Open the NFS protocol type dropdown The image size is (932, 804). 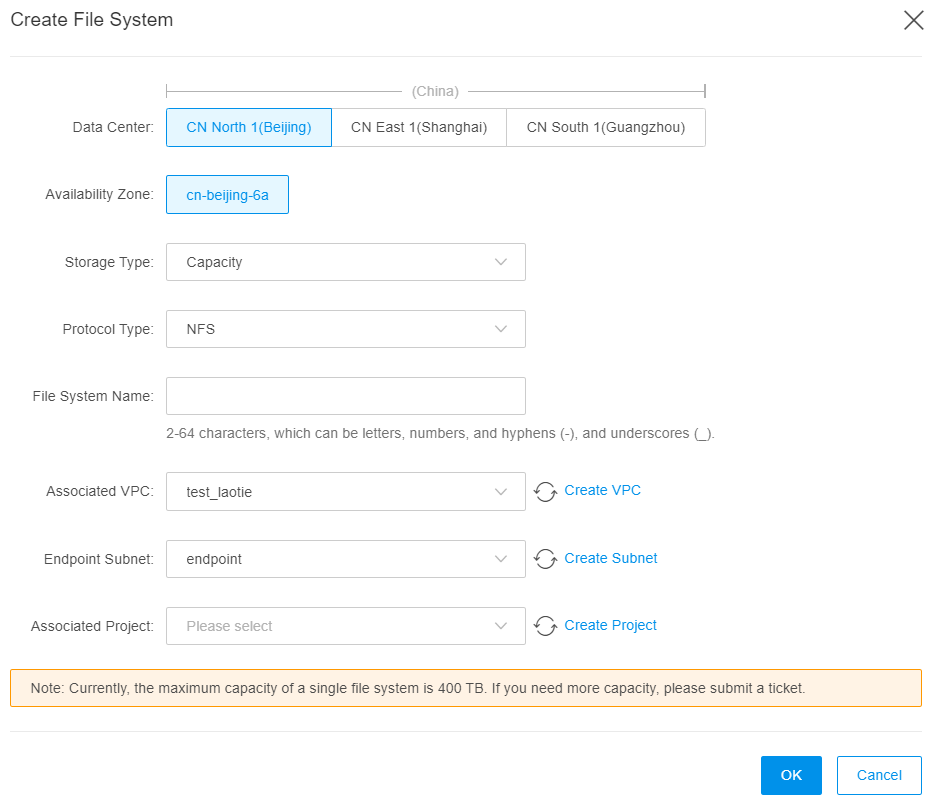point(346,329)
